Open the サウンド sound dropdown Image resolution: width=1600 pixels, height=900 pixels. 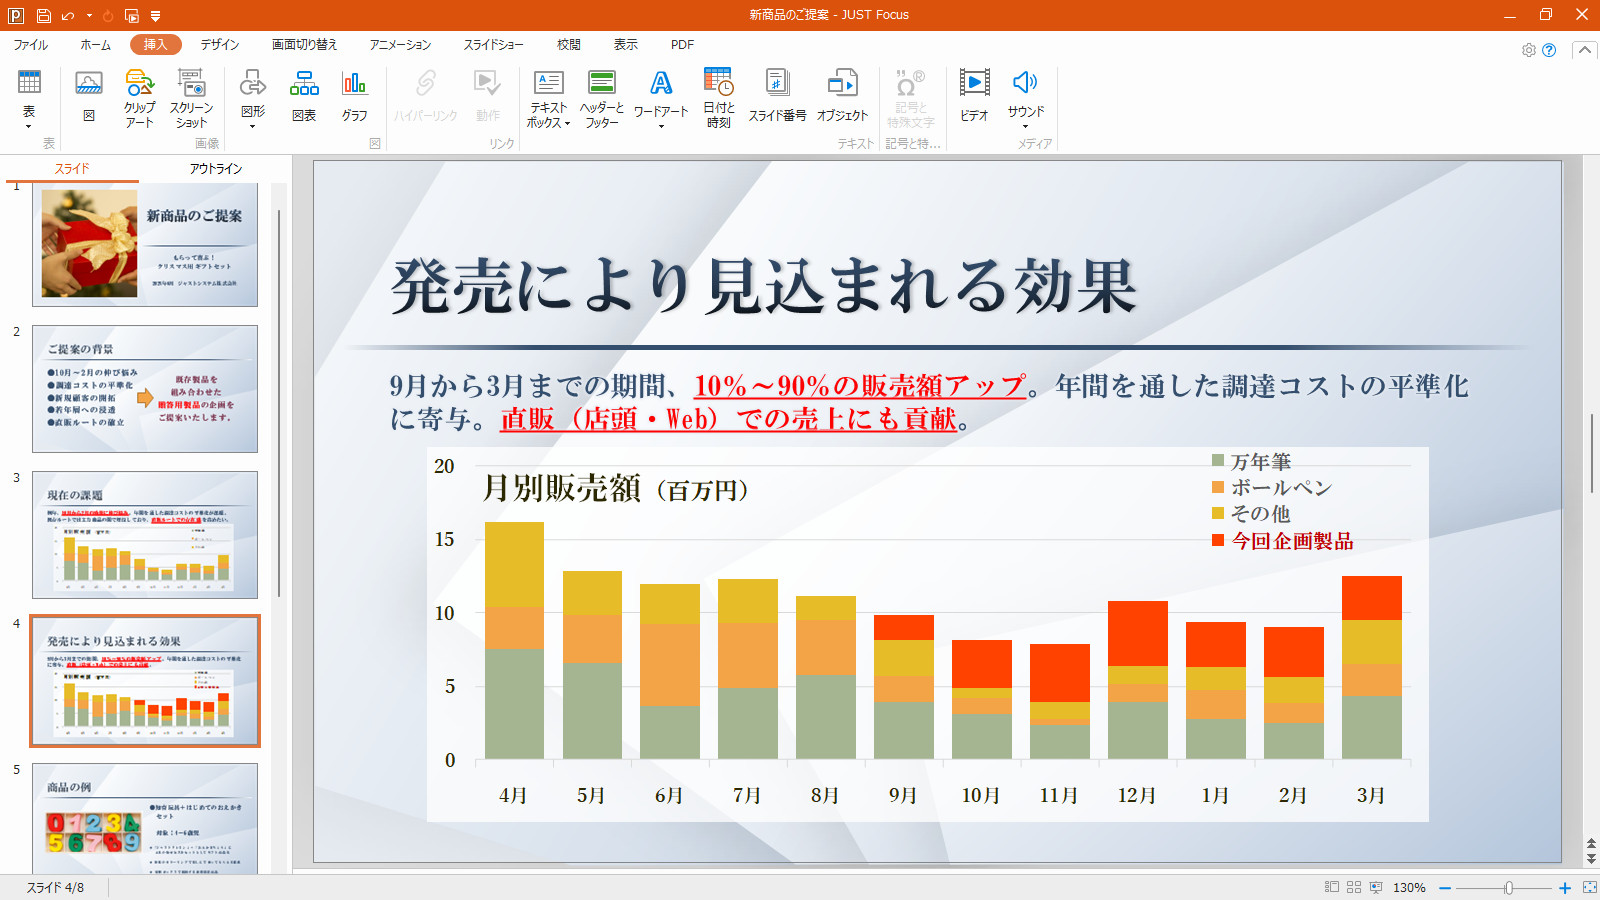[x=1025, y=126]
